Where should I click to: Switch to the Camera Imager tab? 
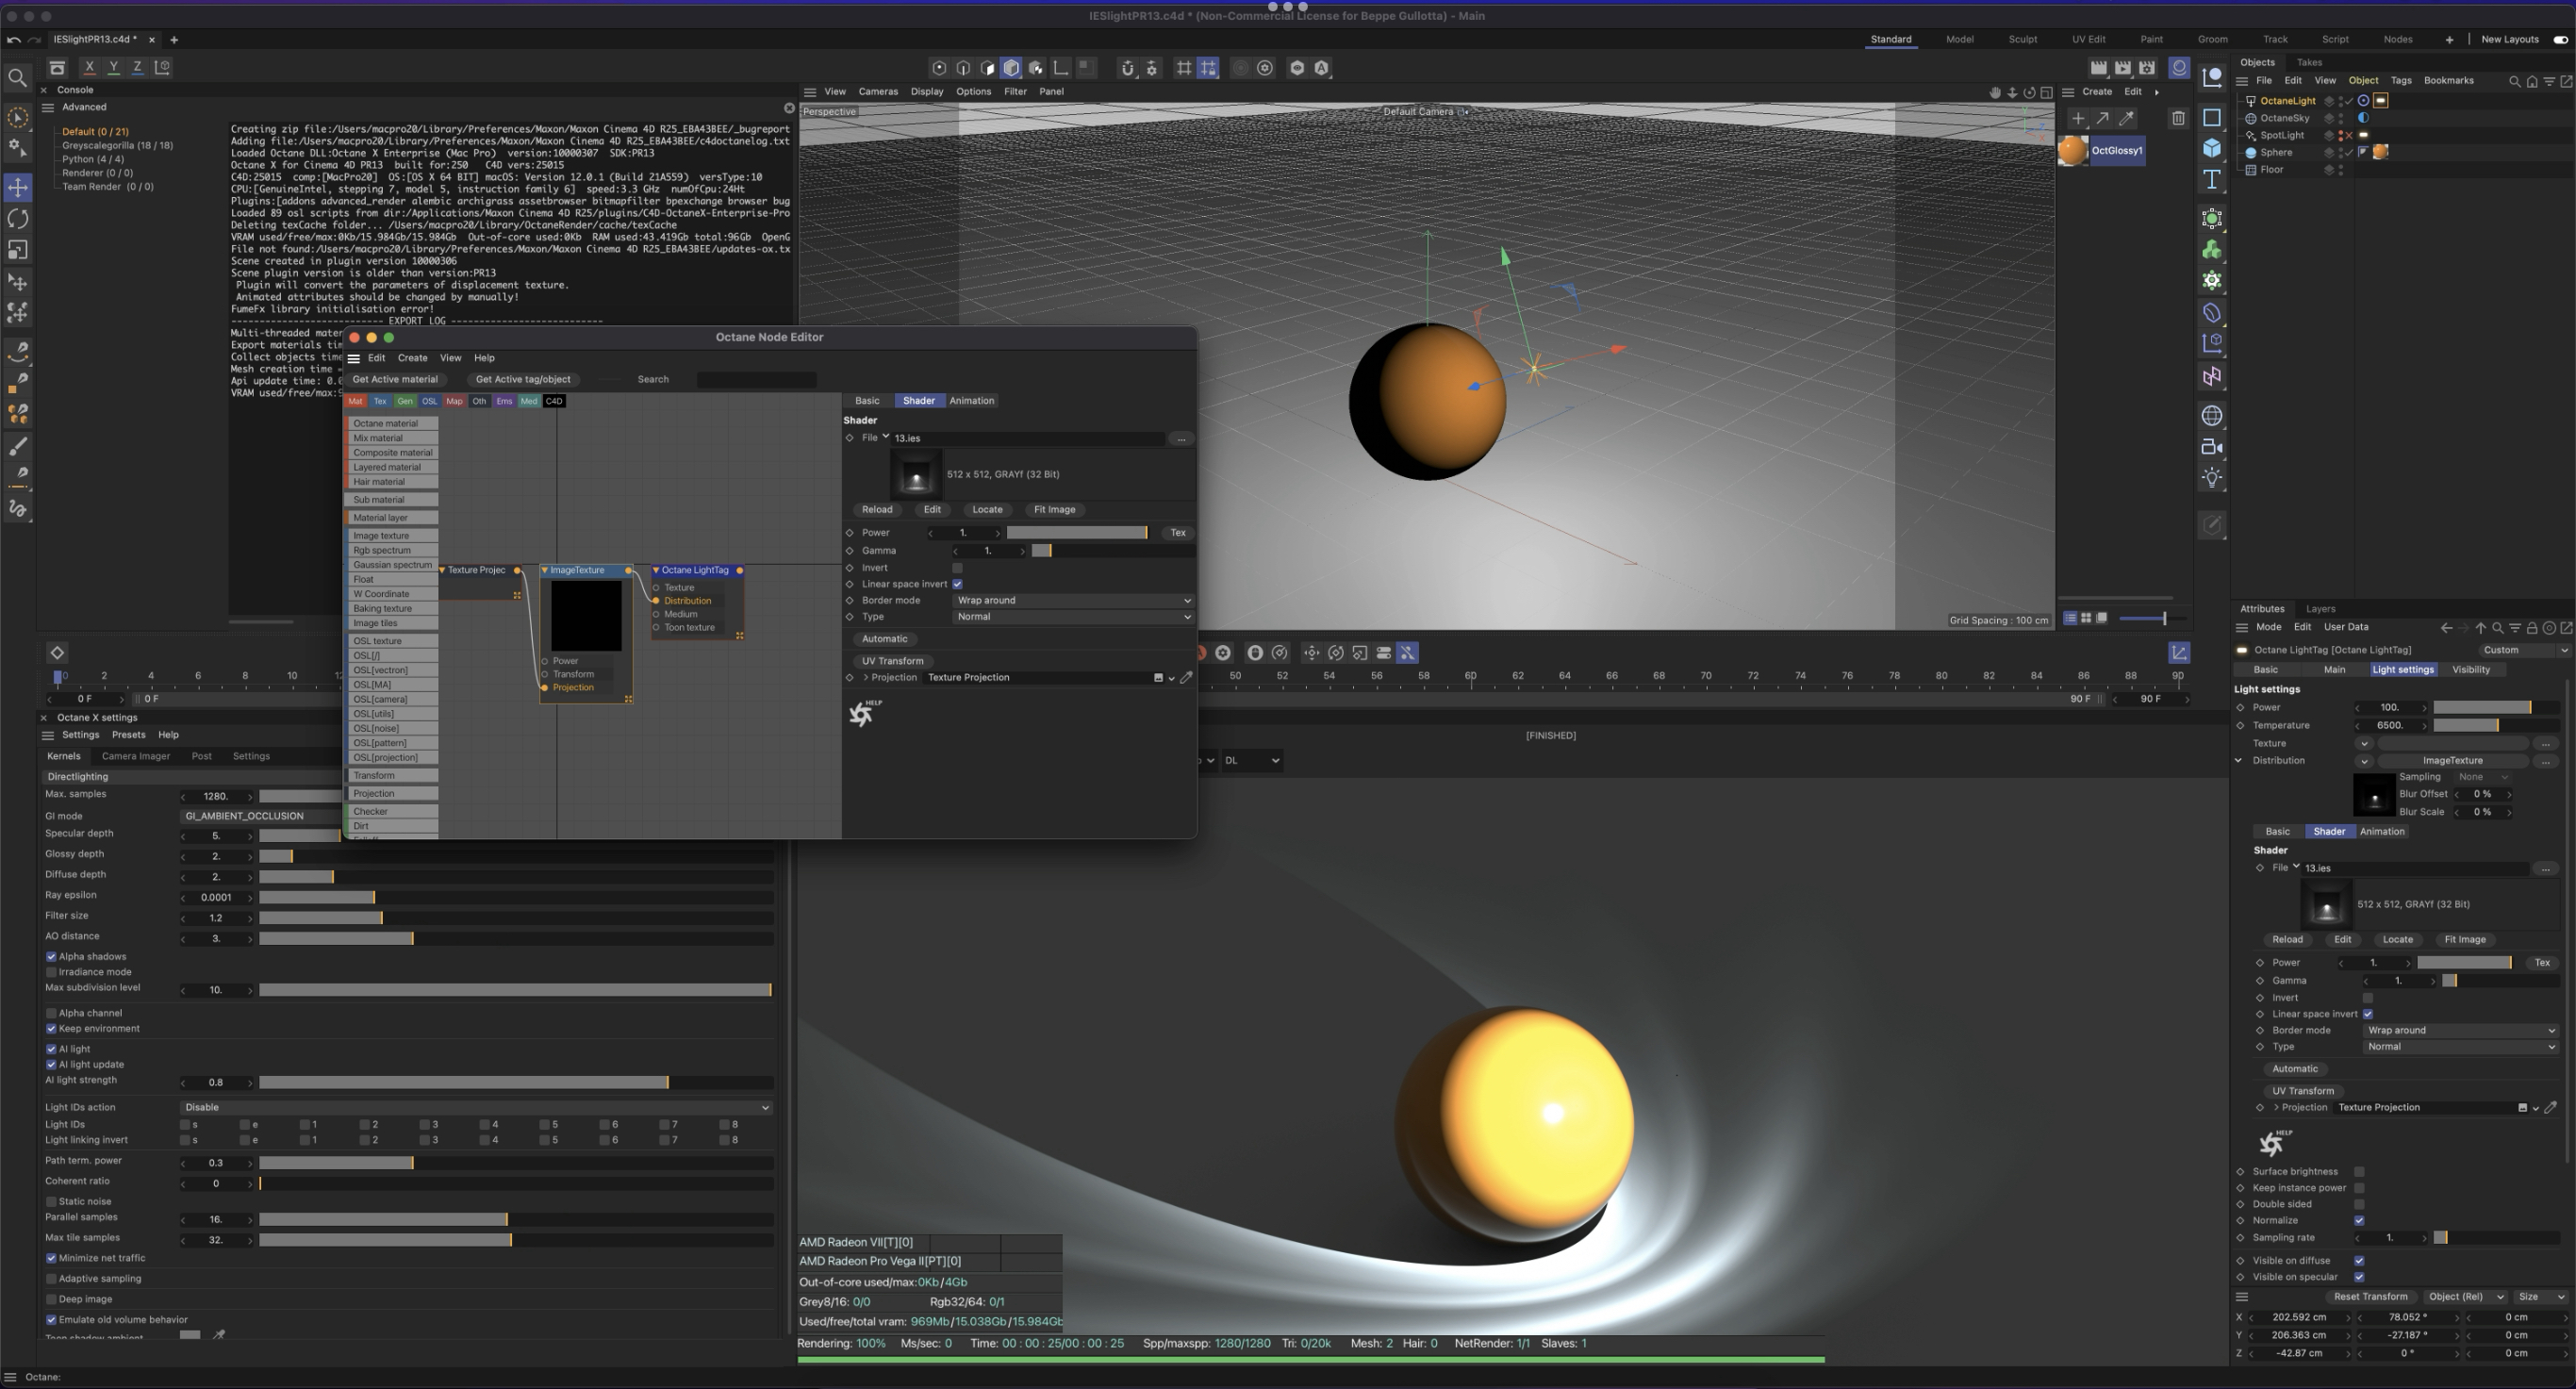136,756
